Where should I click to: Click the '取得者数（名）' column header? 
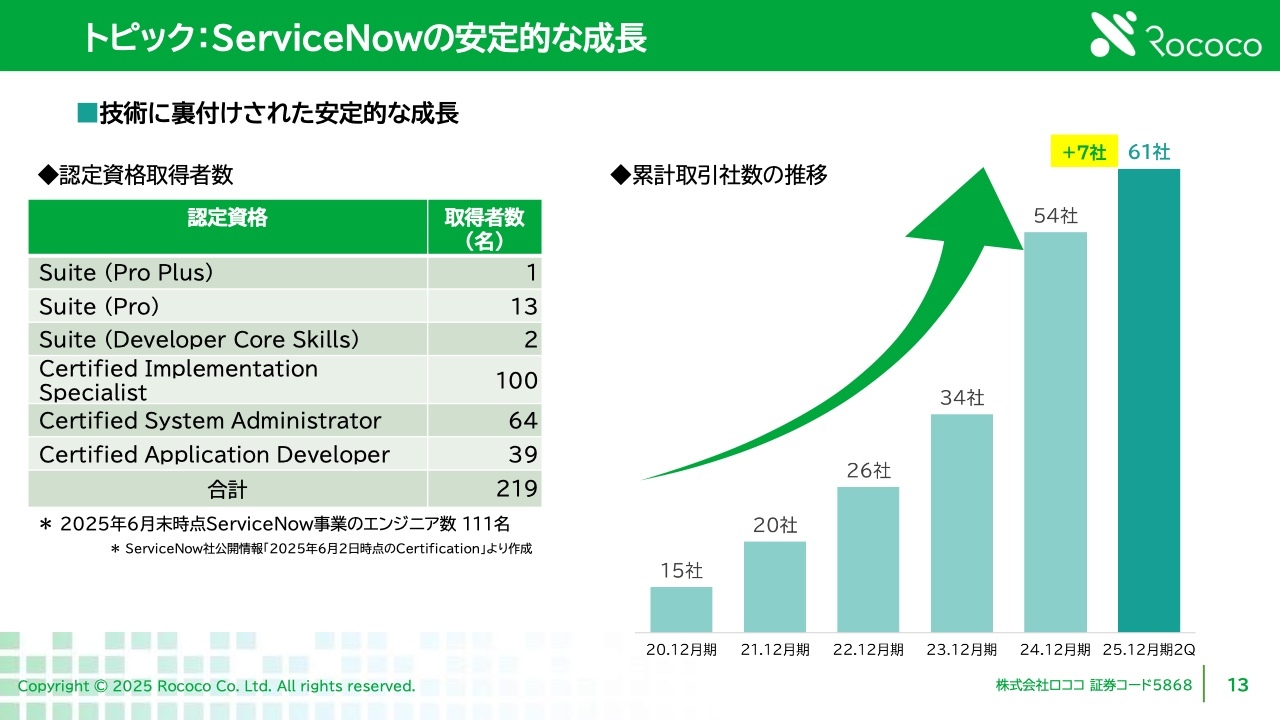(485, 228)
